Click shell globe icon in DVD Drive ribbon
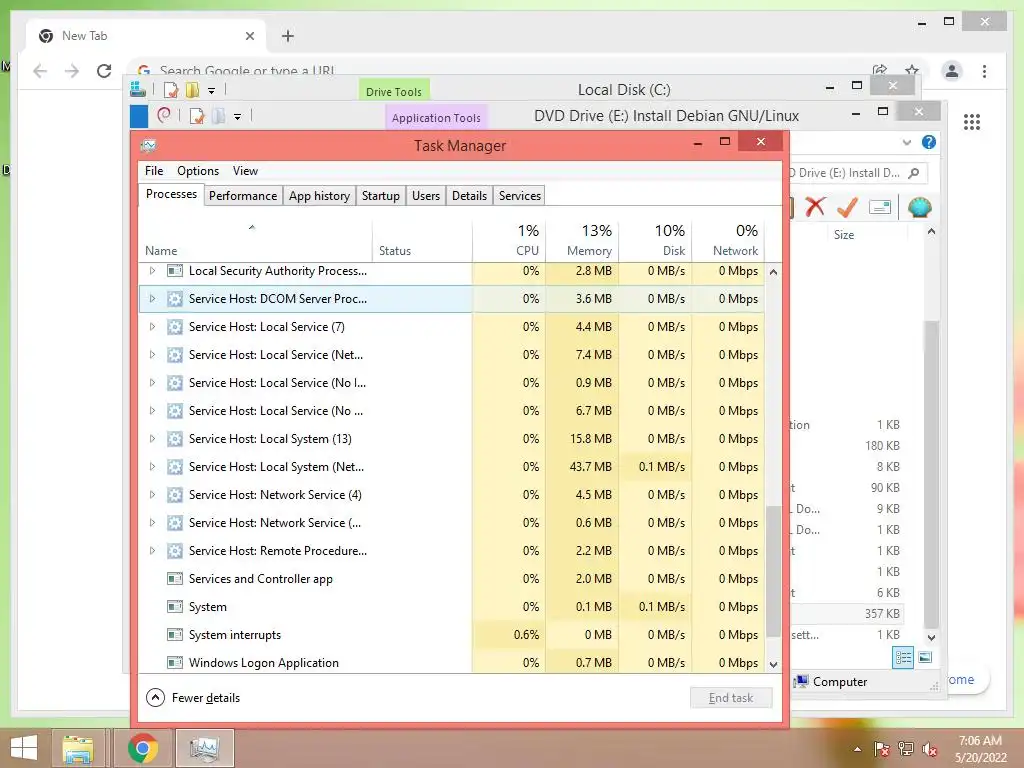Image resolution: width=1024 pixels, height=768 pixels. point(919,207)
